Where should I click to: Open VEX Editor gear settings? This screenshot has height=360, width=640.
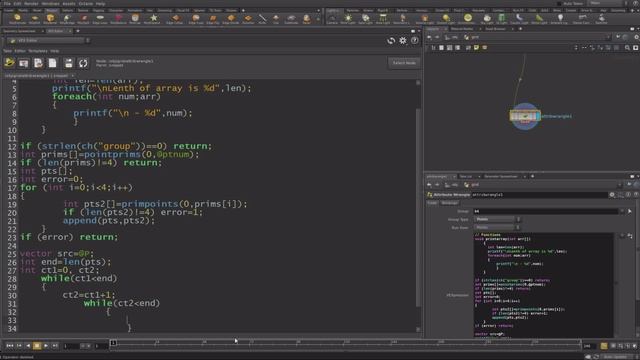403,40
